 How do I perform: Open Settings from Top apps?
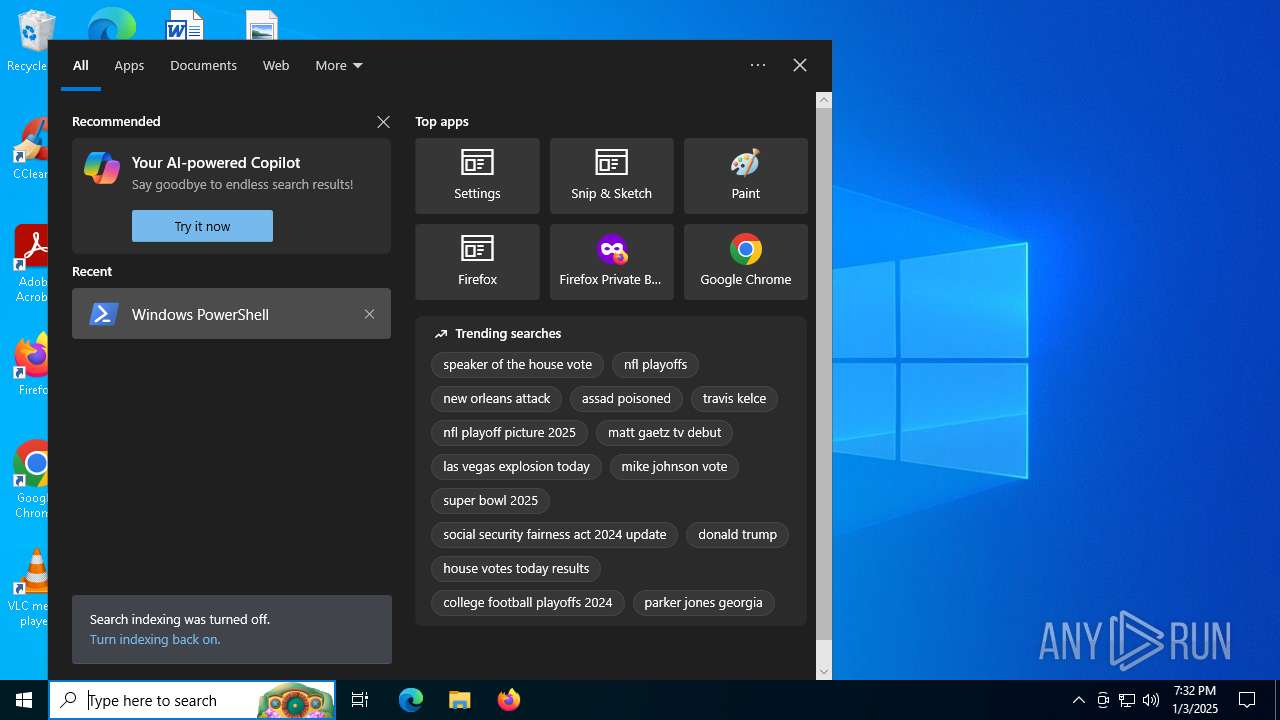coord(477,176)
